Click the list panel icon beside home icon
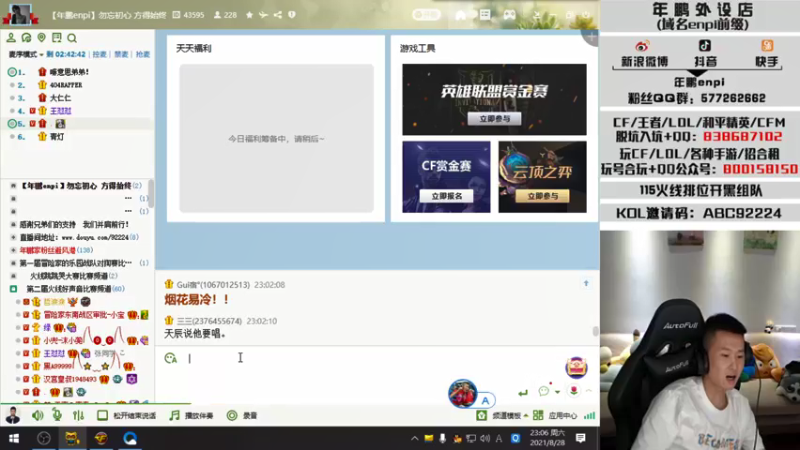 tap(485, 15)
